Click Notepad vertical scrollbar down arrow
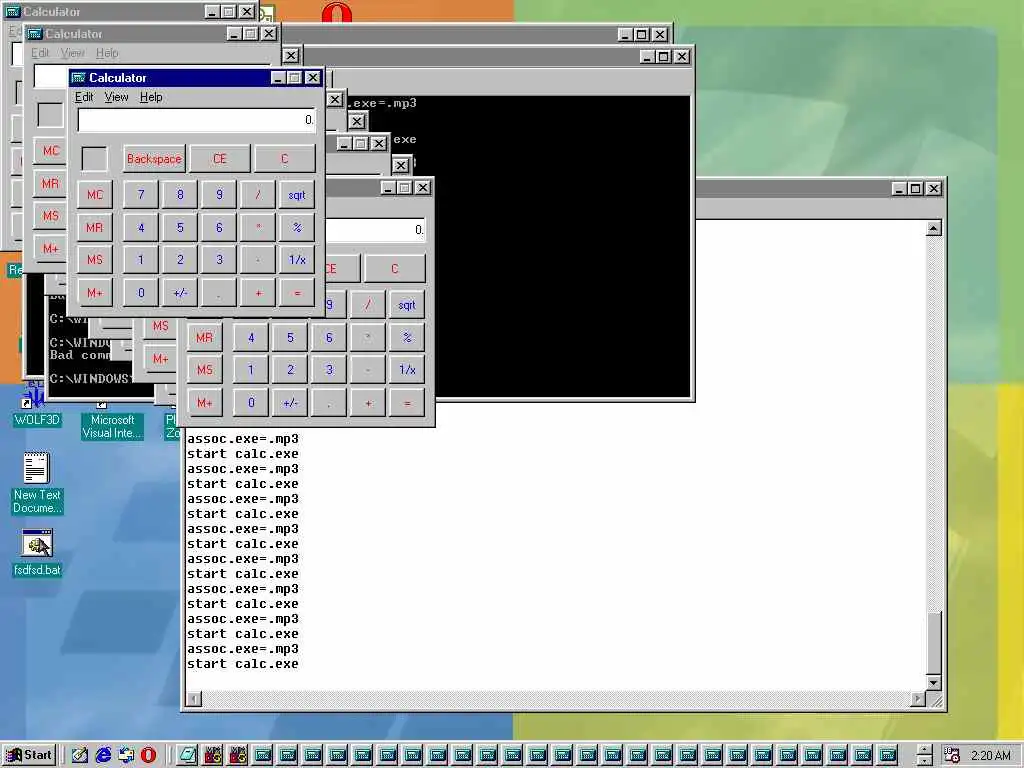The height and width of the screenshot is (768, 1024). 934,683
